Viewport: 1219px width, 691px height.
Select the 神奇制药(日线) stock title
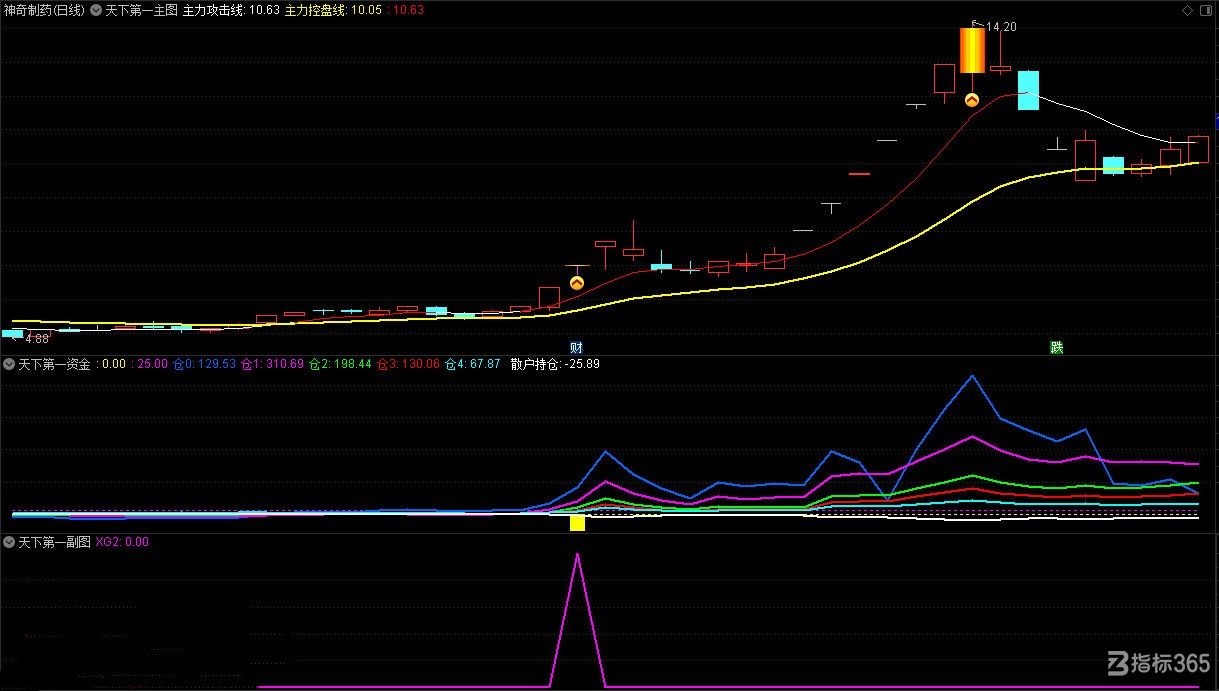pyautogui.click(x=45, y=10)
